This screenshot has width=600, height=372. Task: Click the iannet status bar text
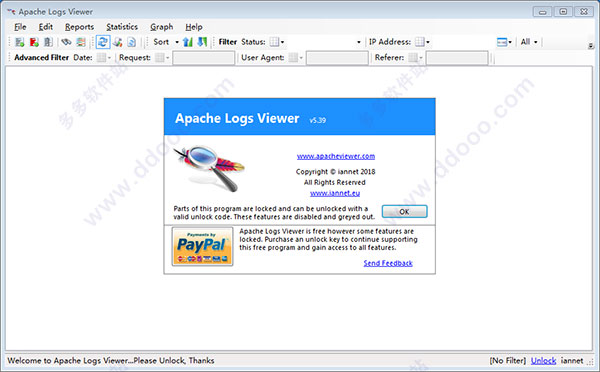(572, 361)
